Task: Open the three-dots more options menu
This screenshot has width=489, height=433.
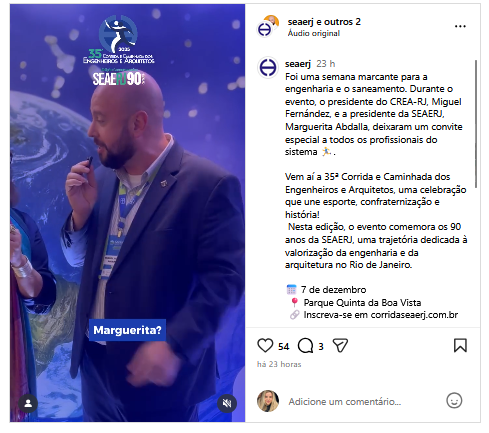Action: (x=460, y=26)
